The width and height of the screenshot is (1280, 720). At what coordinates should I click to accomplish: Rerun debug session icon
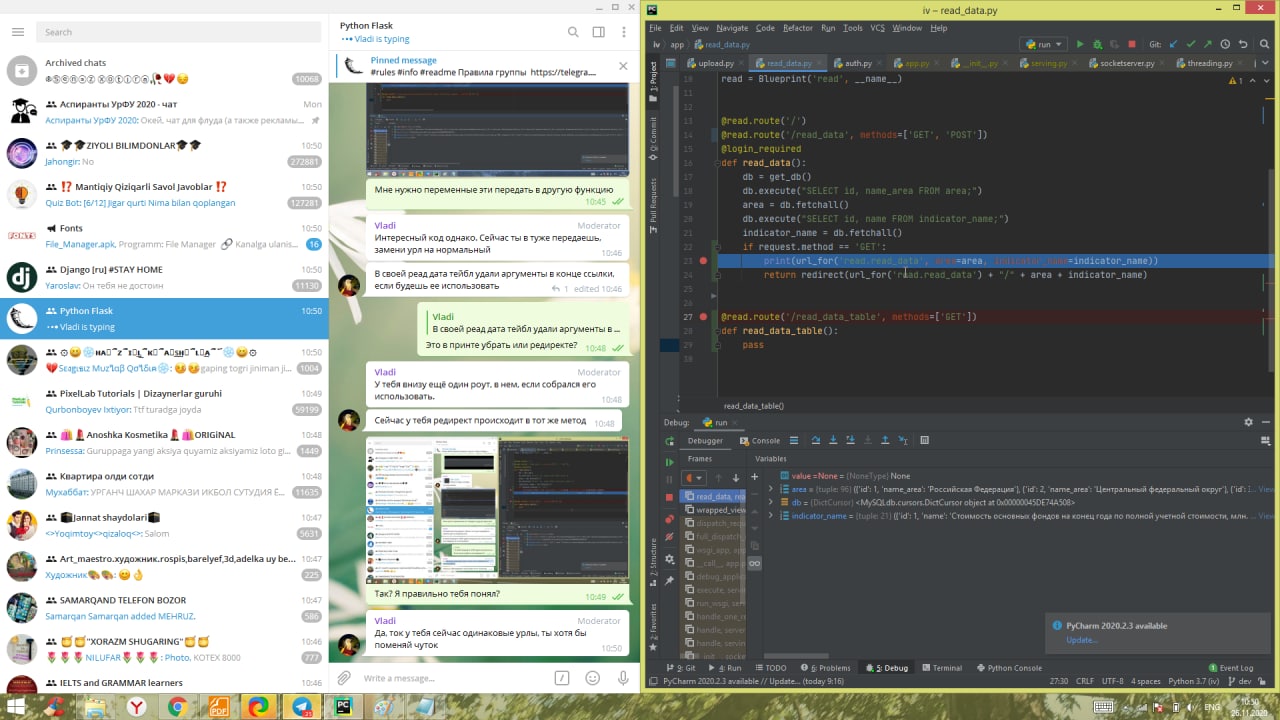pyautogui.click(x=669, y=440)
